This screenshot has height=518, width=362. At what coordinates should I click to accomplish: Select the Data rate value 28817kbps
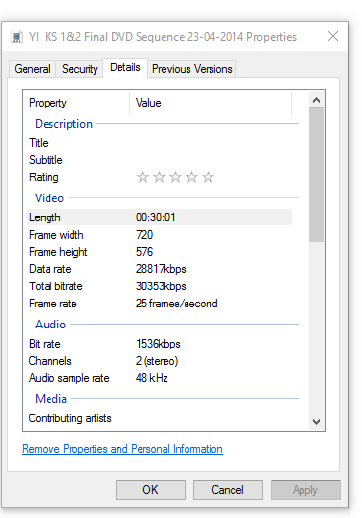tap(161, 269)
